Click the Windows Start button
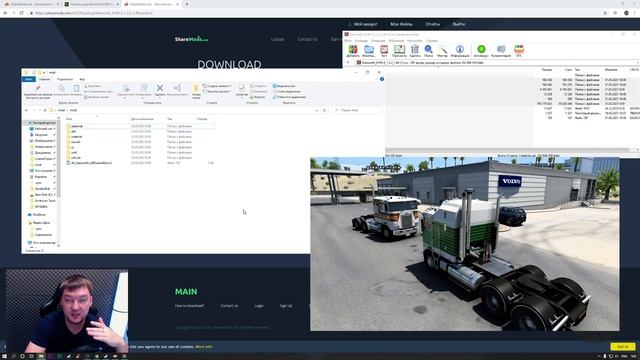Viewport: 640px width, 360px height. pos(4,356)
